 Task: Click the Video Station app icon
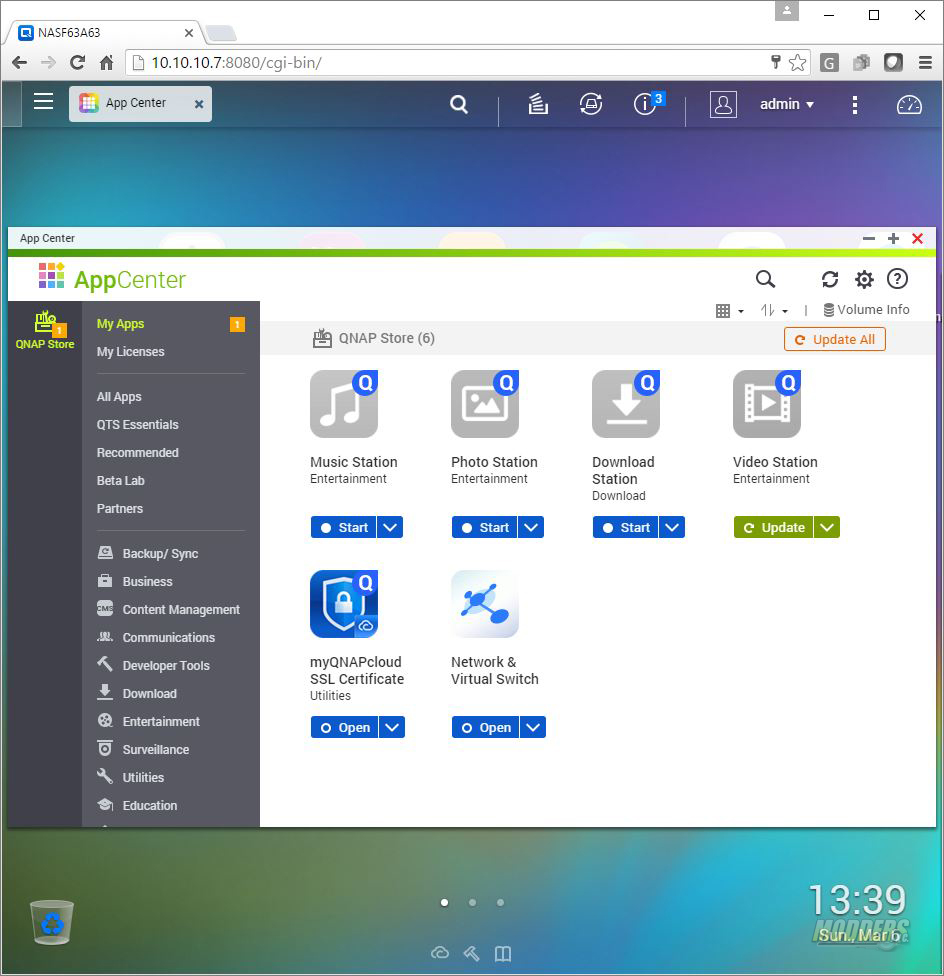(x=767, y=403)
